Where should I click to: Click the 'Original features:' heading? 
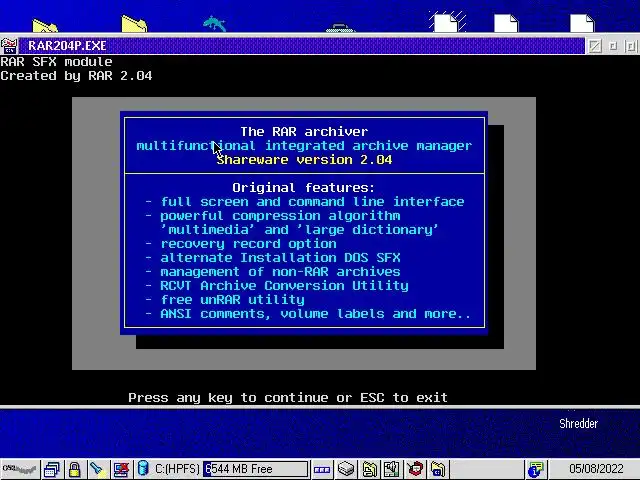coord(303,187)
